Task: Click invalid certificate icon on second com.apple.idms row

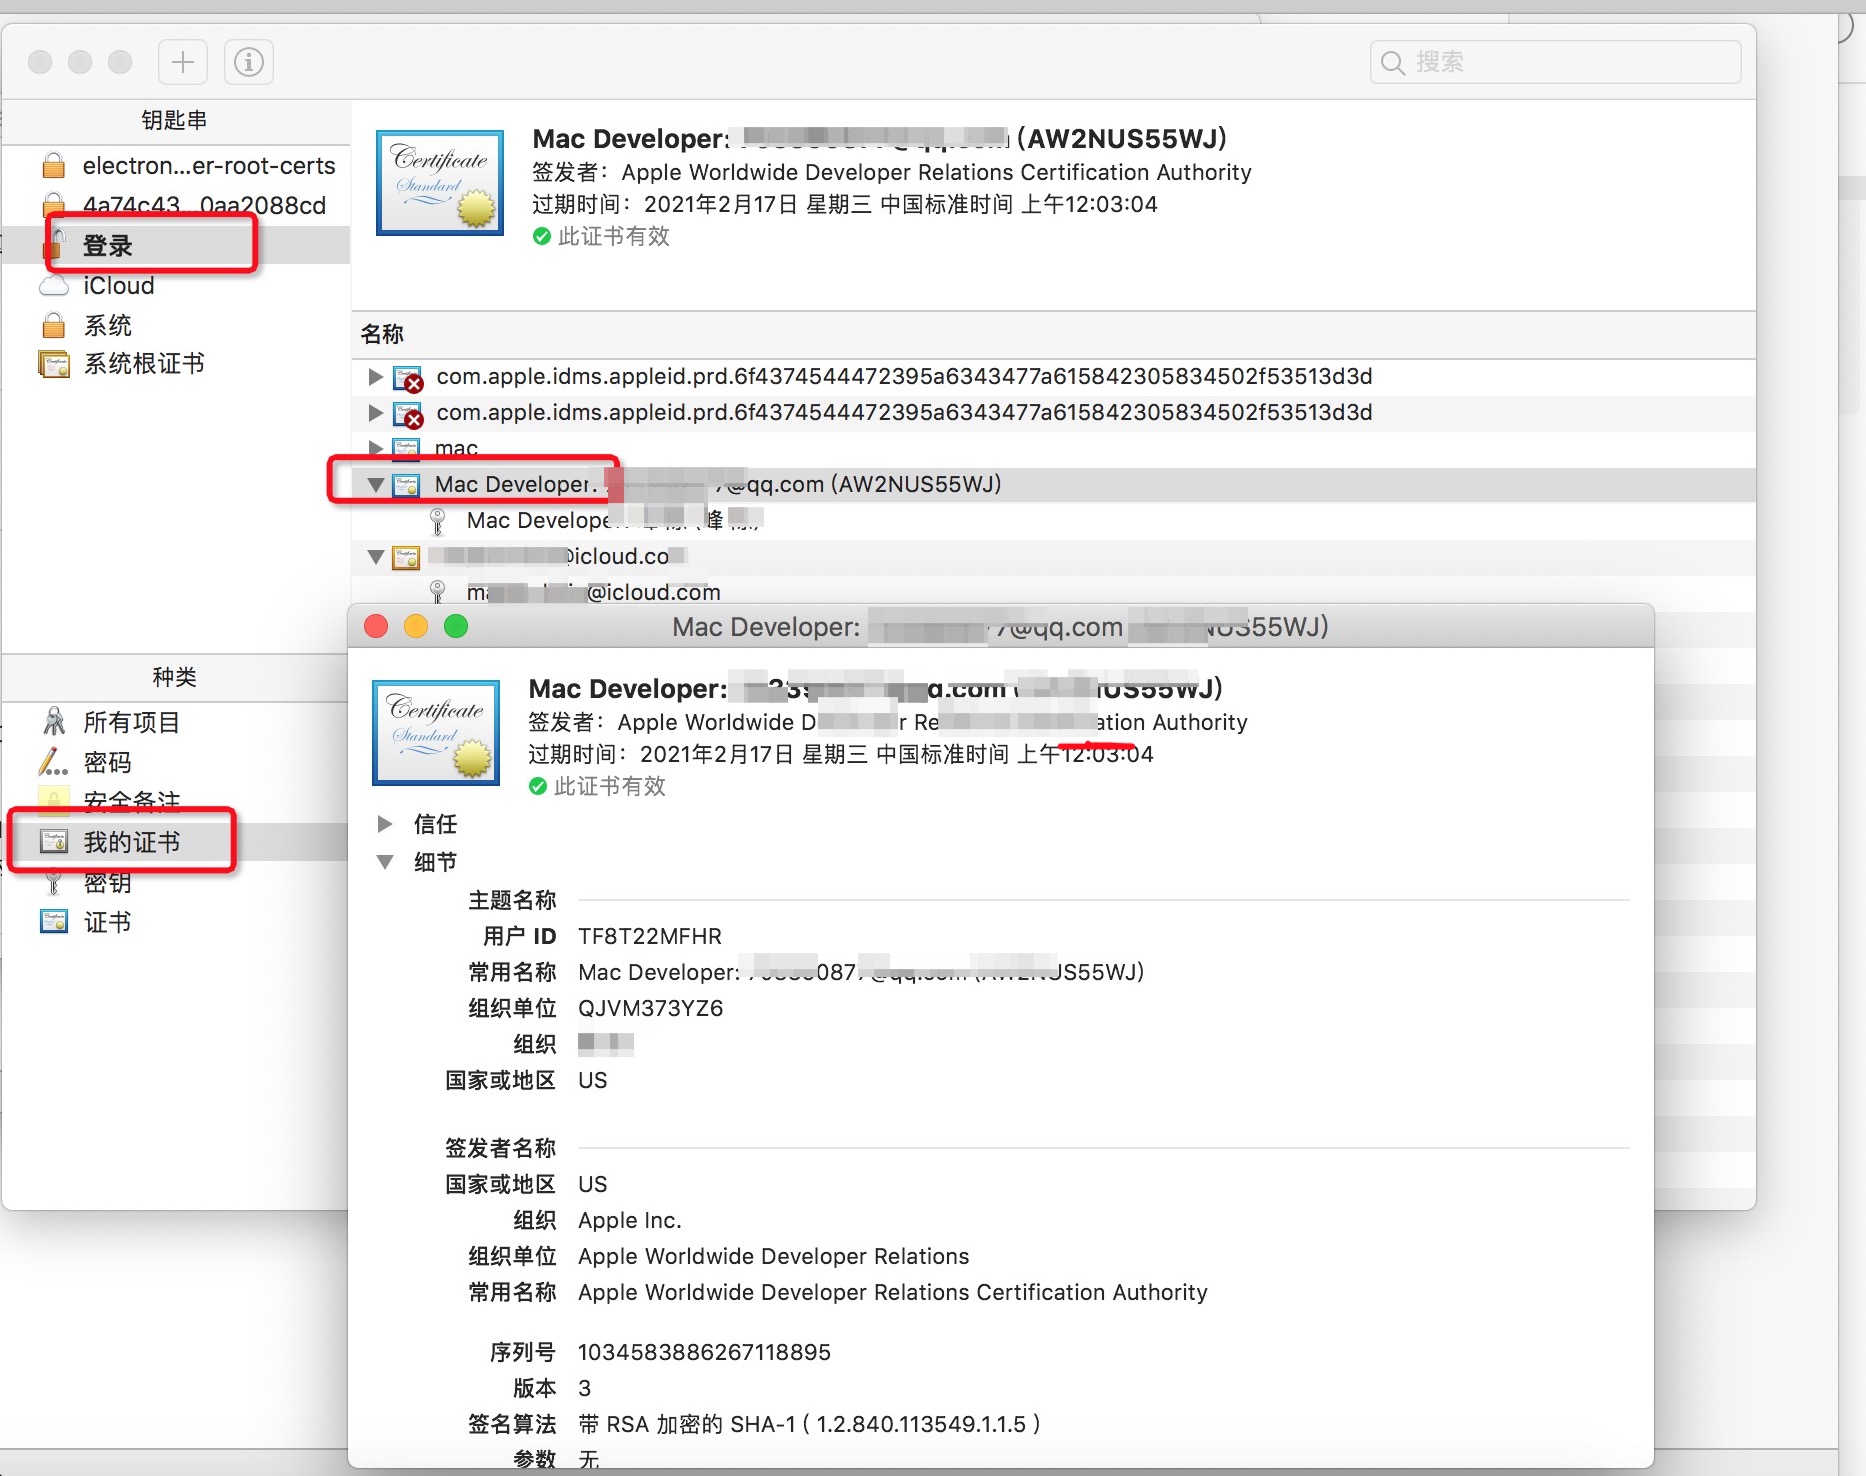Action: pyautogui.click(x=407, y=414)
